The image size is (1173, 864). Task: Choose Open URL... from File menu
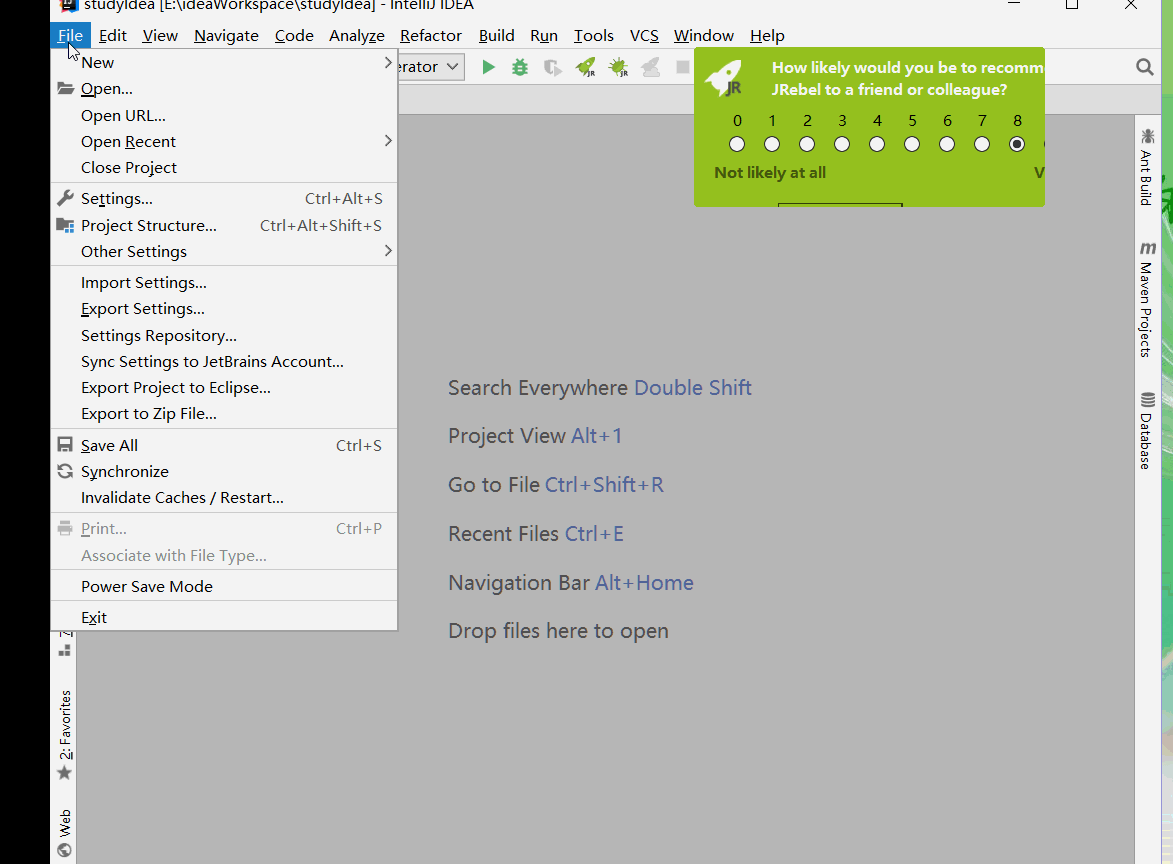[x=224, y=115]
